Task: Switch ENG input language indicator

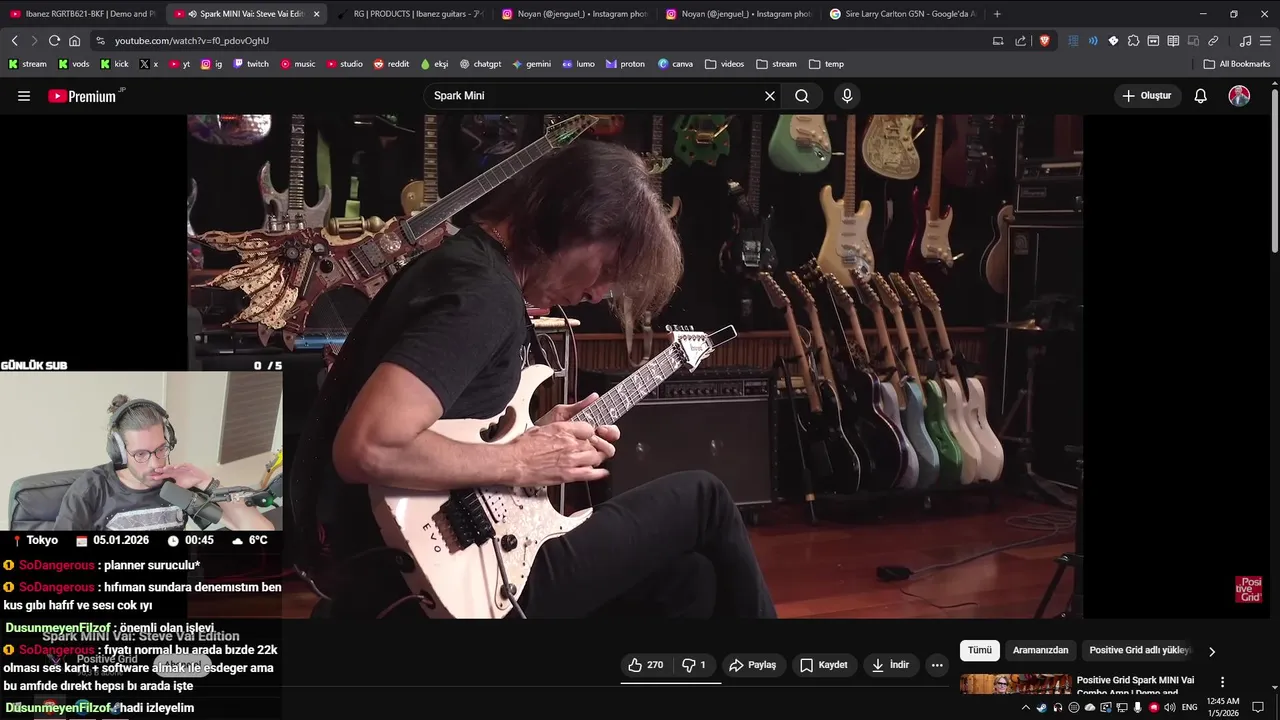Action: tap(1190, 707)
